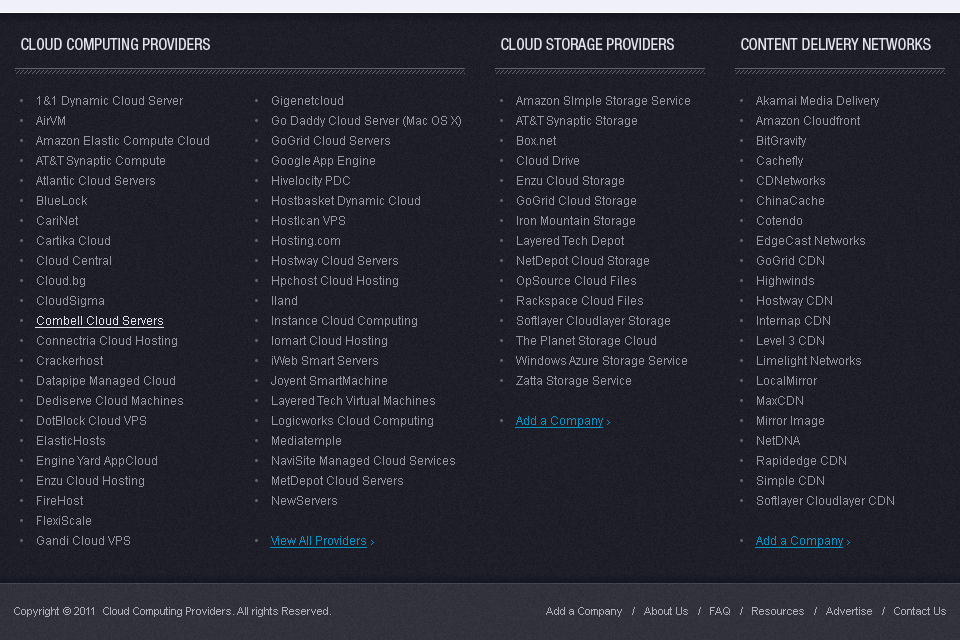The image size is (960, 640).
Task: Click Add a Company under Content Delivery Networks
Action: (798, 540)
